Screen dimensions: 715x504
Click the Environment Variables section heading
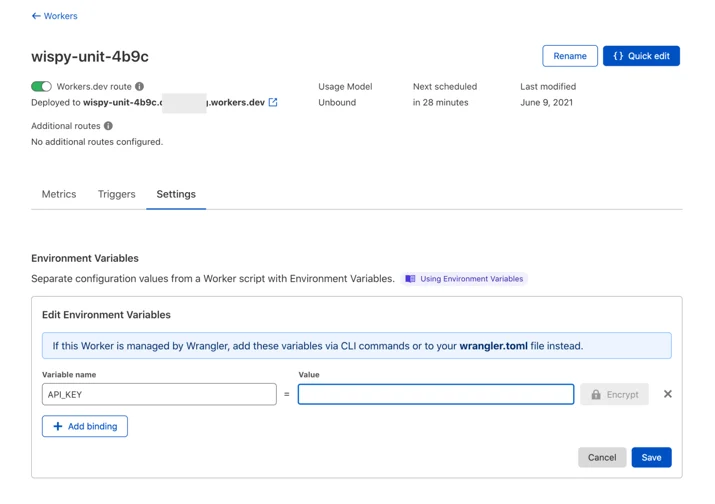(x=85, y=258)
